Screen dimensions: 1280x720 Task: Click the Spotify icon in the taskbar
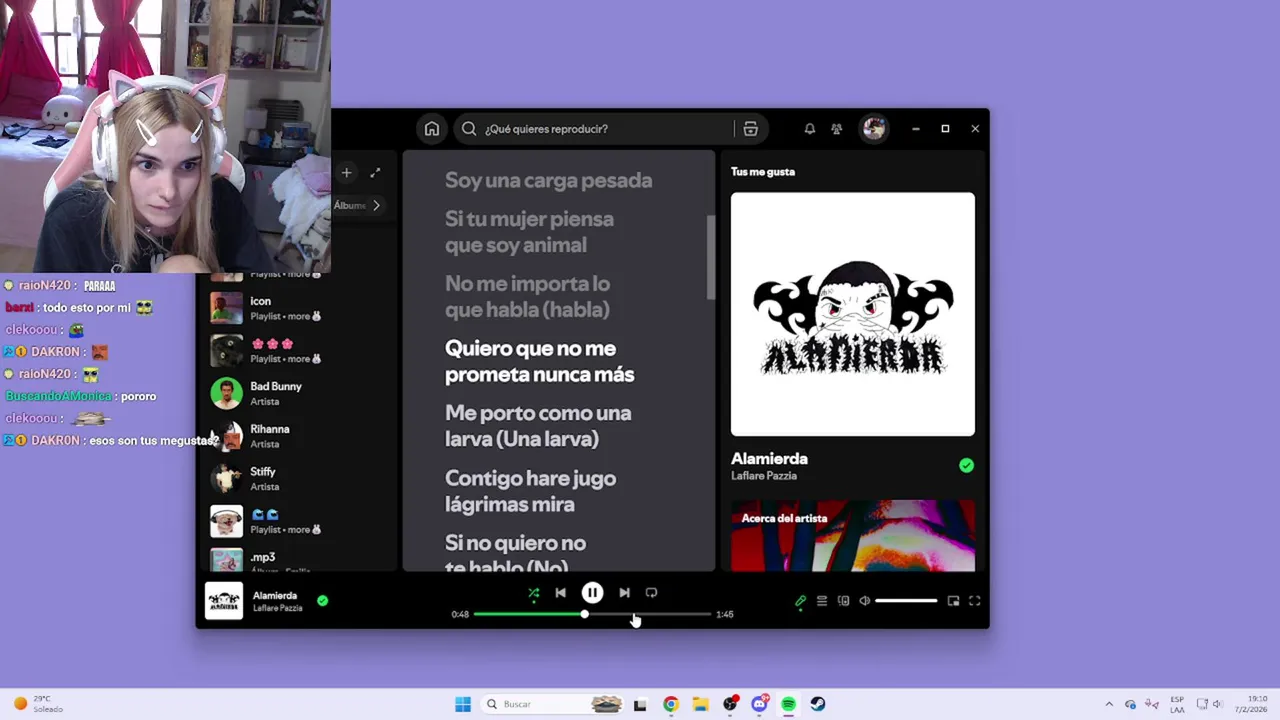point(788,704)
